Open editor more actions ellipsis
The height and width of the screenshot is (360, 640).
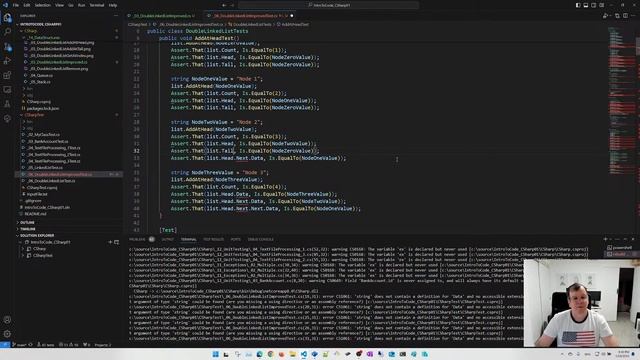(x=633, y=16)
